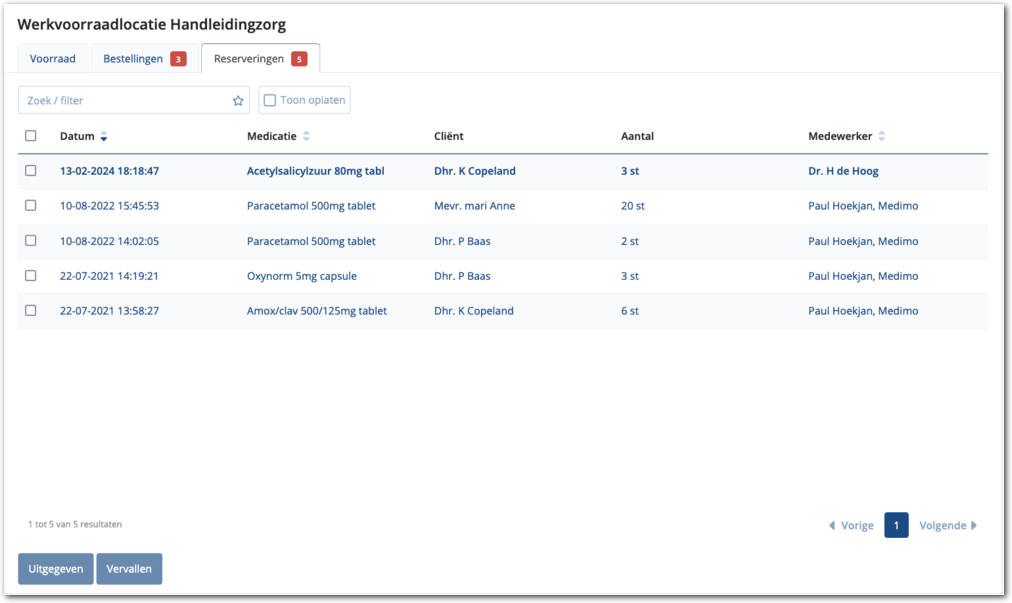Click the star favorite icon in search field
Screen dimensions: 1012x603
click(238, 101)
